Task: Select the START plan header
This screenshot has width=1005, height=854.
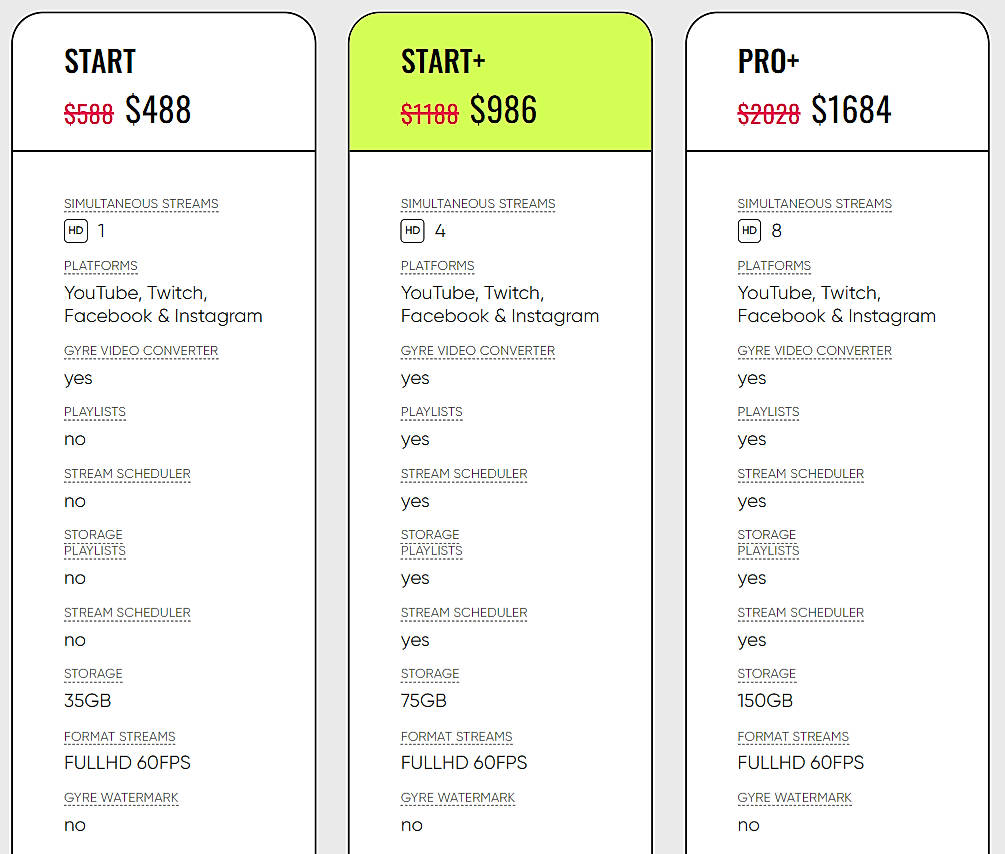Action: tap(99, 61)
